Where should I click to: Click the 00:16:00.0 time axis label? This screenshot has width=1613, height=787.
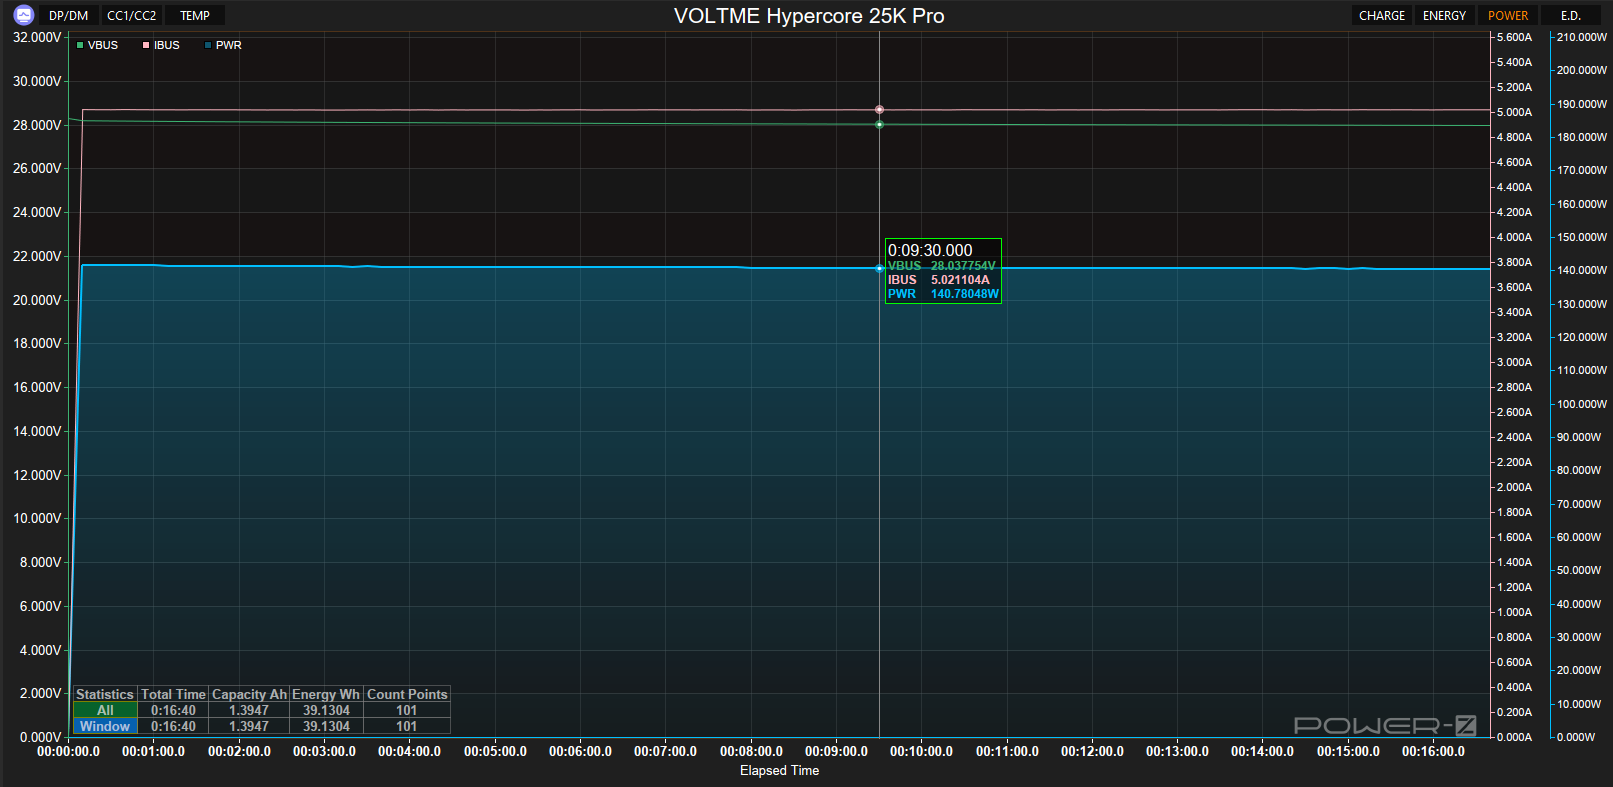click(x=1433, y=751)
